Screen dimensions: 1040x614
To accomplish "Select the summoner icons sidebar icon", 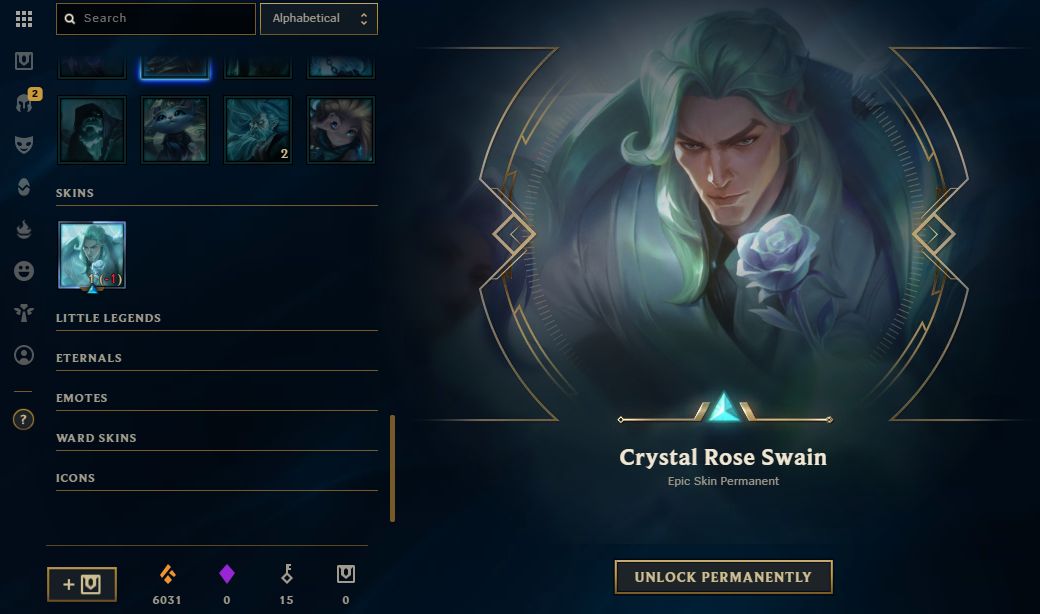I will point(24,355).
